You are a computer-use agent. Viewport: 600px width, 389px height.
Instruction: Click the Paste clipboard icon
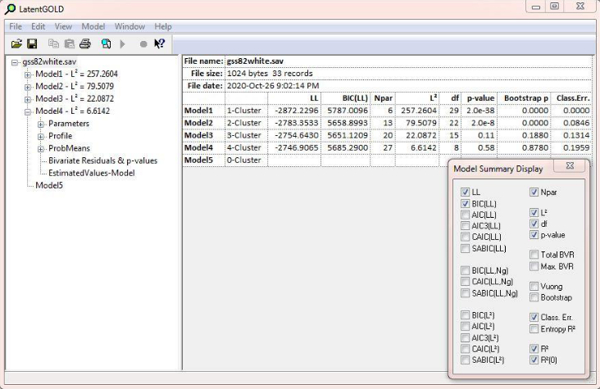tap(69, 44)
